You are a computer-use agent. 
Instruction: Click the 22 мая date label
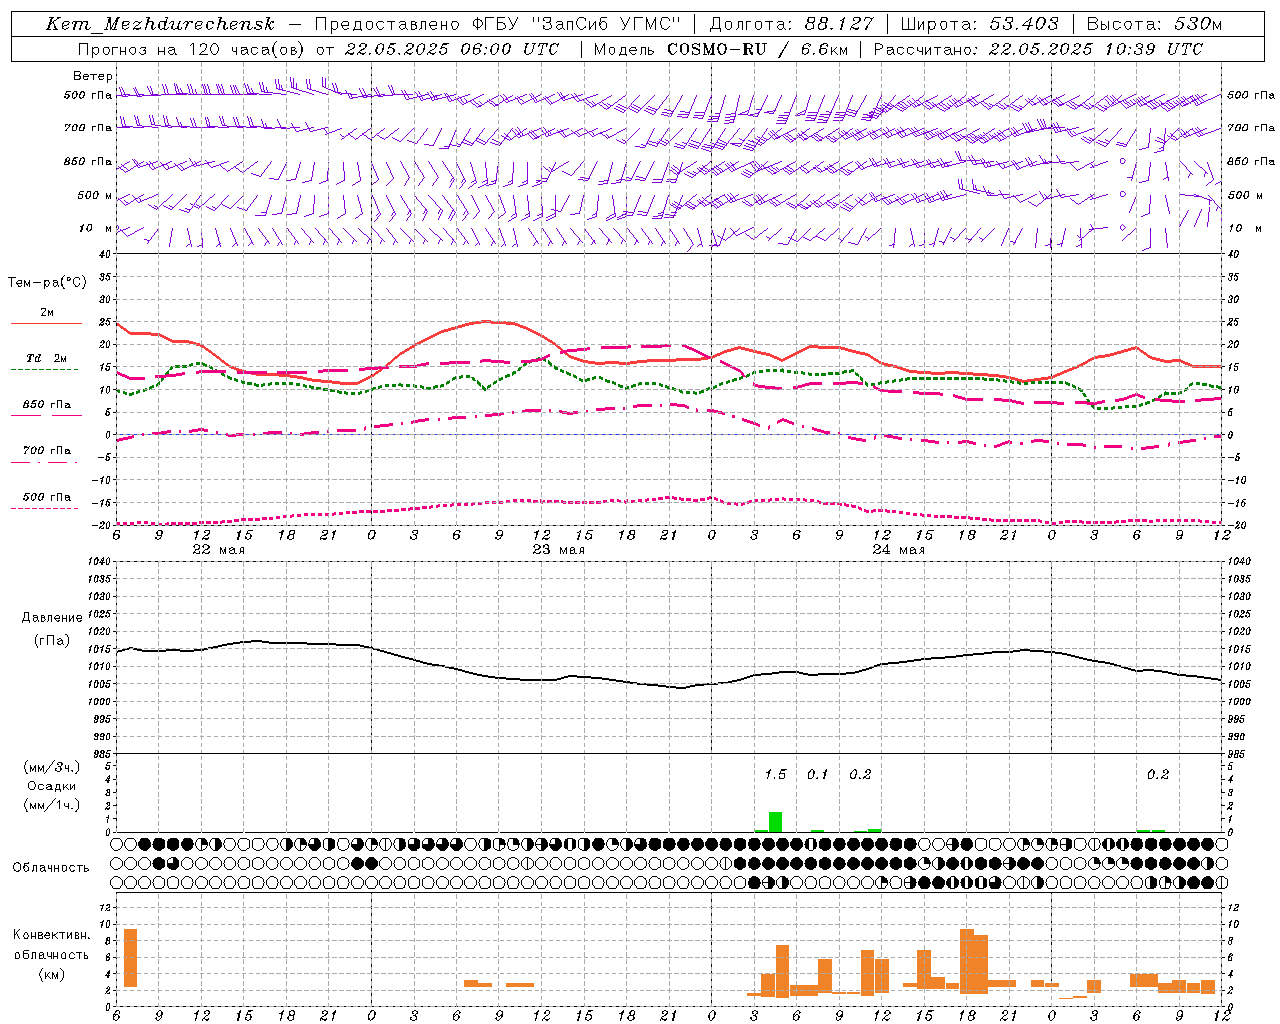pos(218,550)
